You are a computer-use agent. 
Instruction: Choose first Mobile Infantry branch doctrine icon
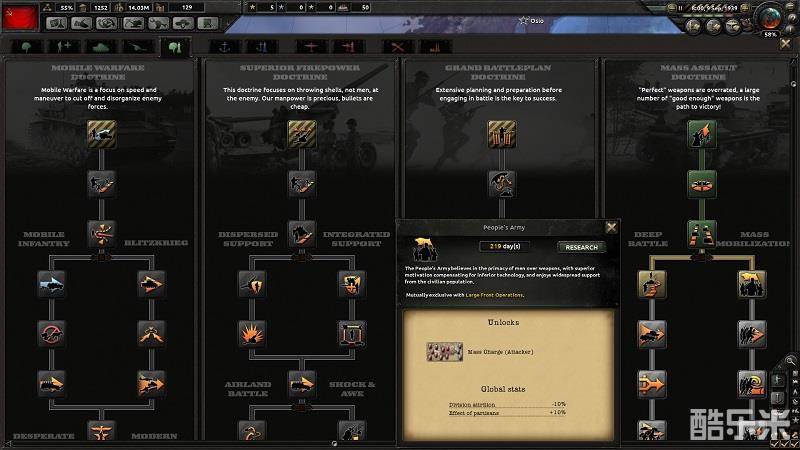click(x=52, y=284)
